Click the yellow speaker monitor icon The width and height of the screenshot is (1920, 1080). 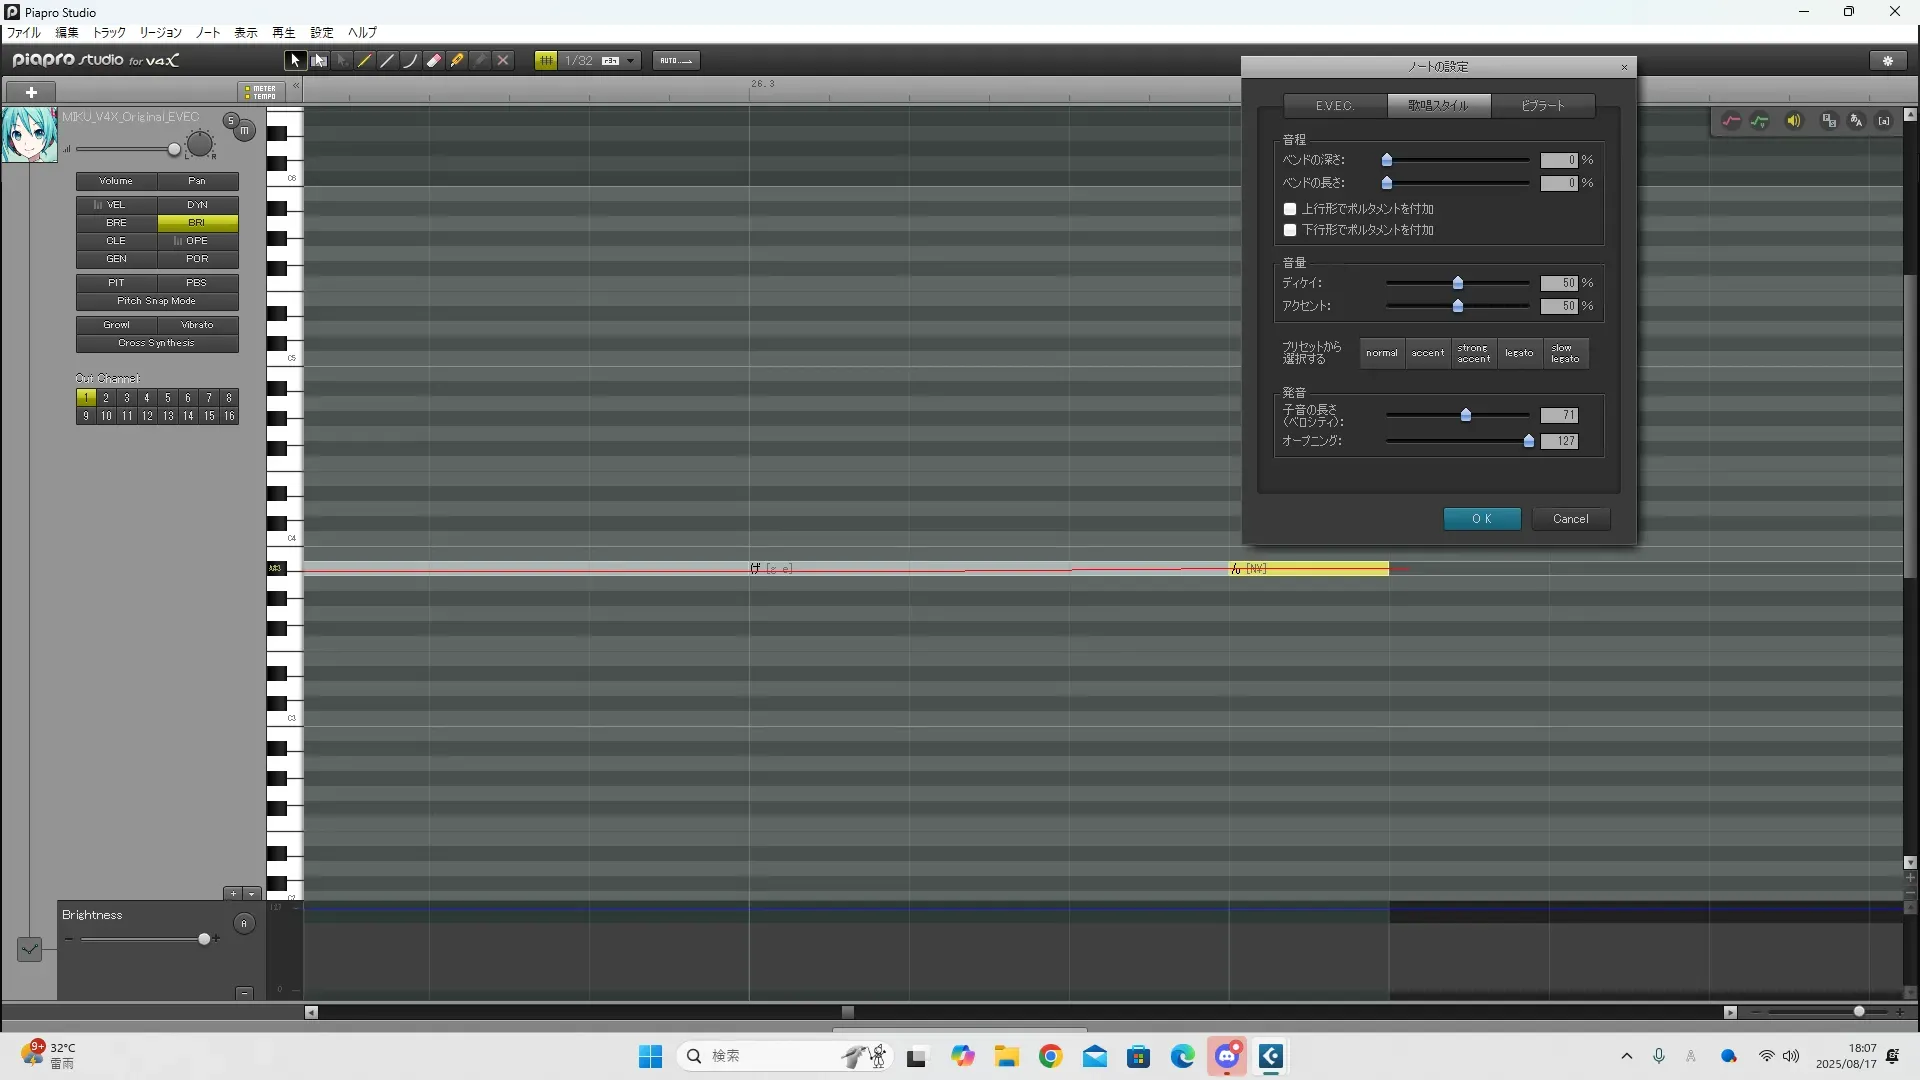(x=1794, y=121)
